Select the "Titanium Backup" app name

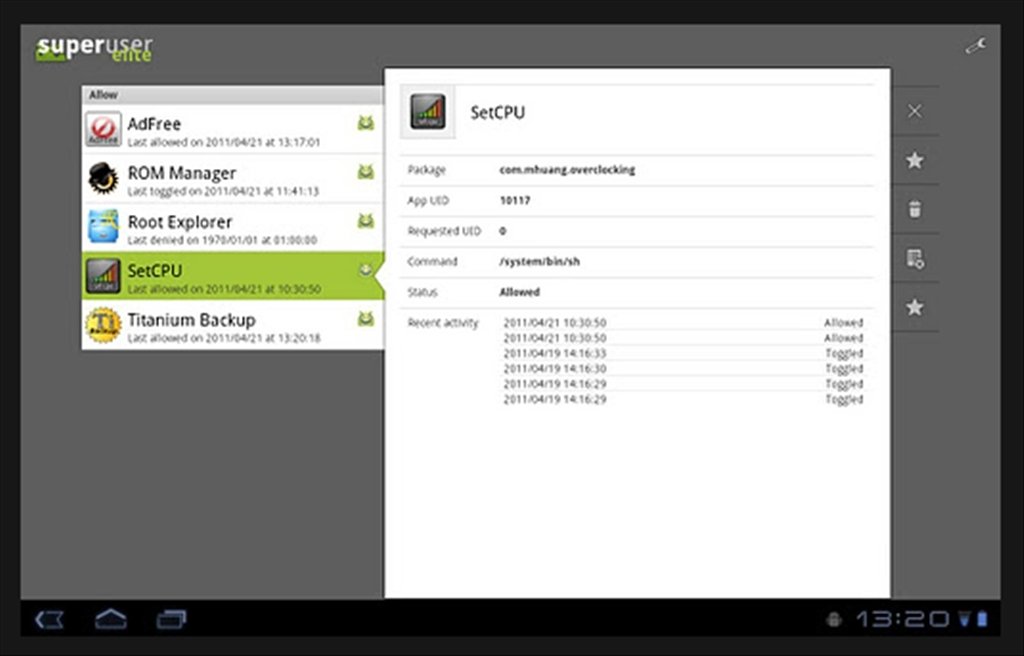191,320
